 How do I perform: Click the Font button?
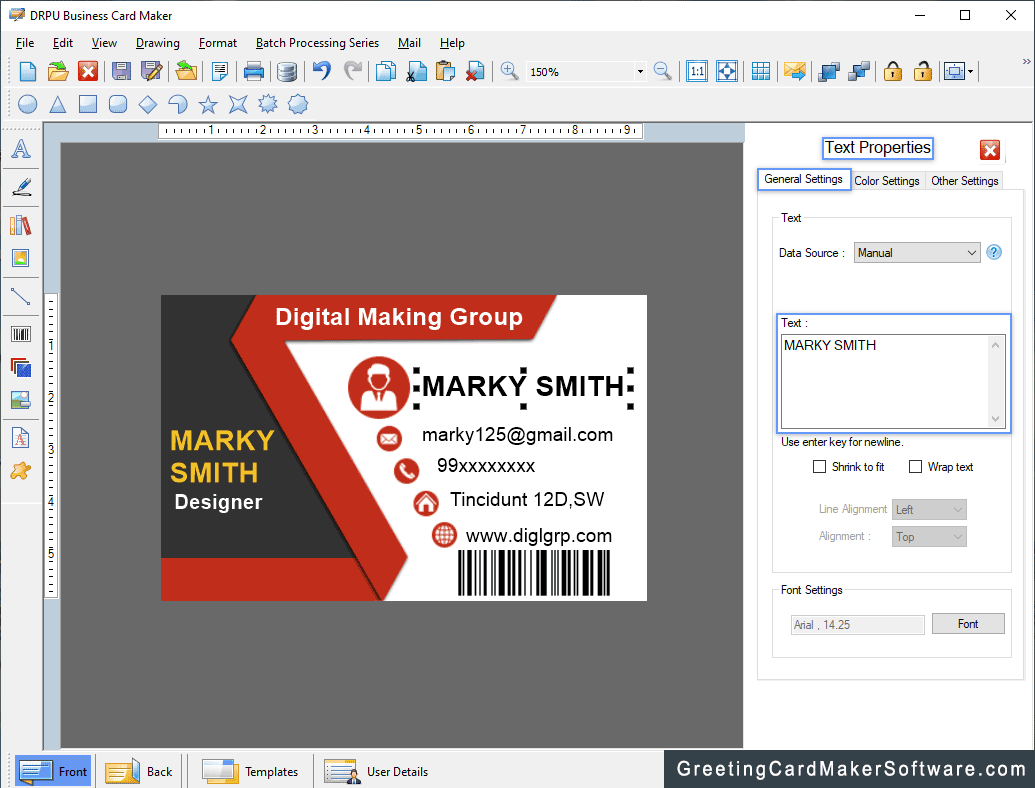tap(968, 624)
